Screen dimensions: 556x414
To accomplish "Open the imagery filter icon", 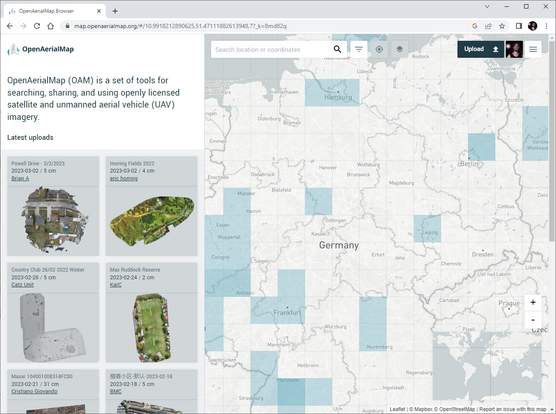I will [x=359, y=49].
